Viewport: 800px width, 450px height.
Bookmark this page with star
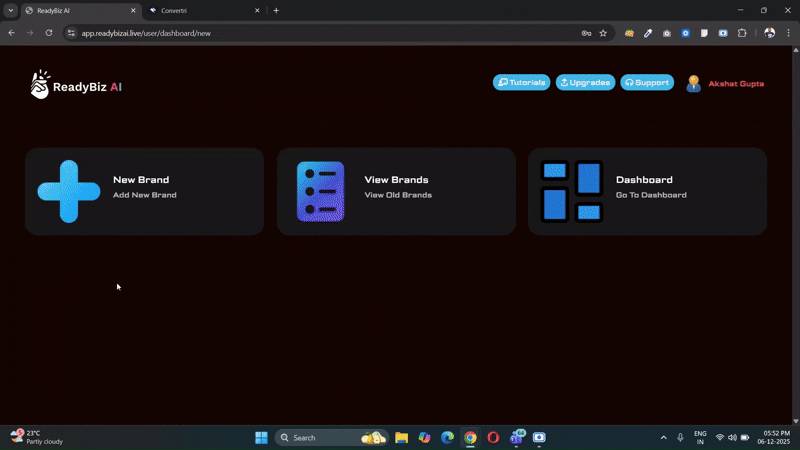click(603, 33)
